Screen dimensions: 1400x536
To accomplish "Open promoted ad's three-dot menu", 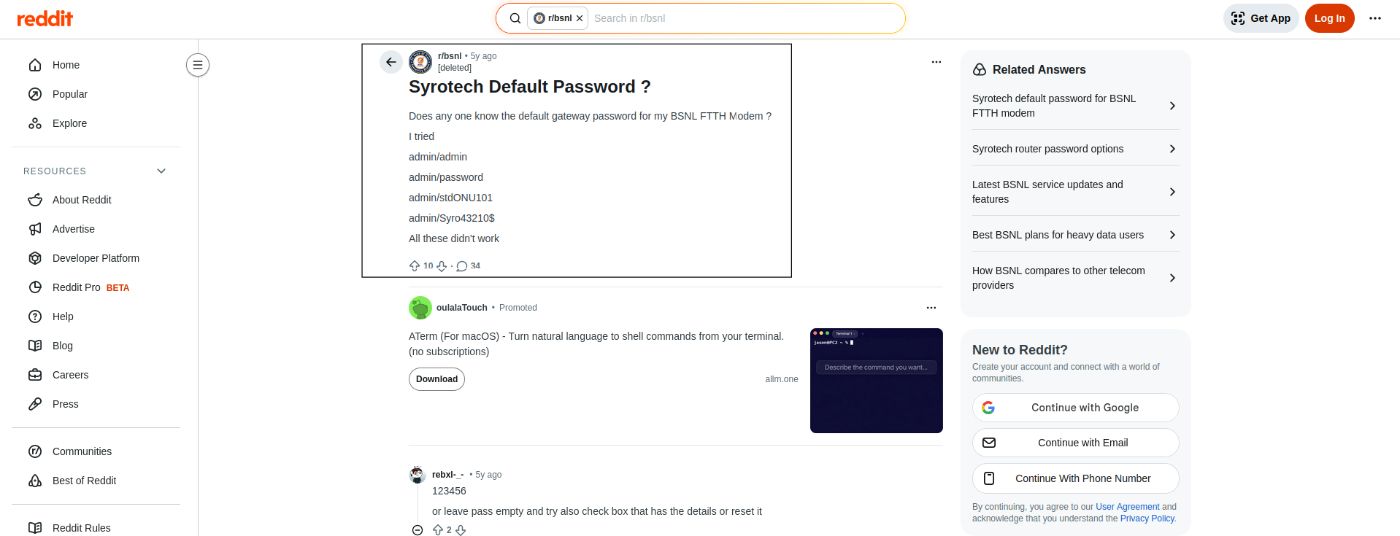I will (x=931, y=308).
